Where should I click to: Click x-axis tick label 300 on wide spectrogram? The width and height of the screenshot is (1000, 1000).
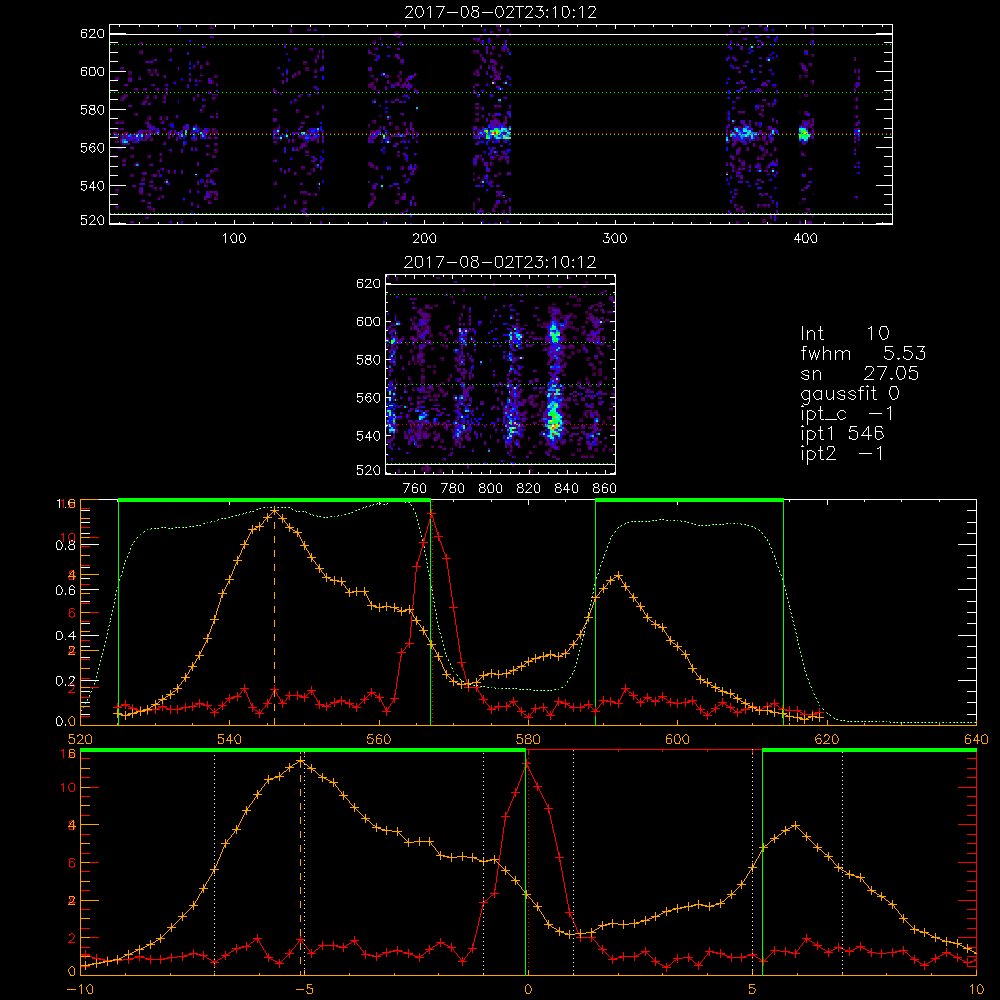[x=615, y=239]
